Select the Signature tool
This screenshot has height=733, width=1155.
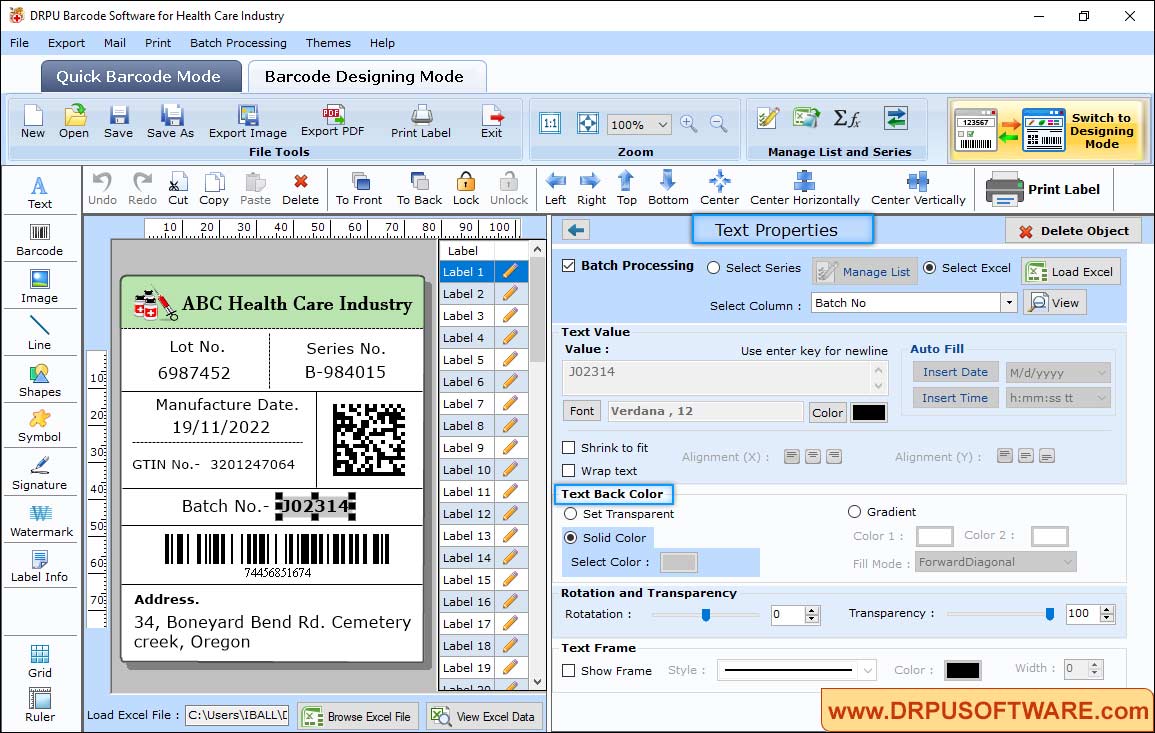tap(40, 474)
